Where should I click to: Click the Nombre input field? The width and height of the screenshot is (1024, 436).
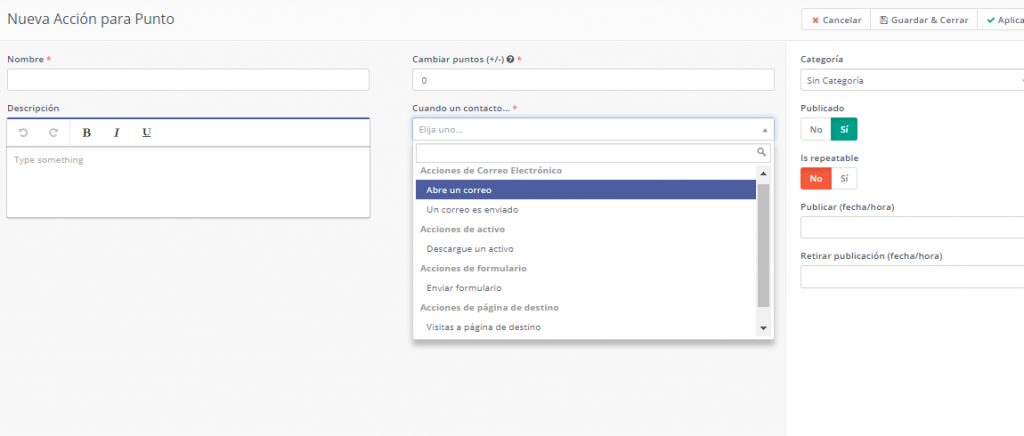[188, 80]
